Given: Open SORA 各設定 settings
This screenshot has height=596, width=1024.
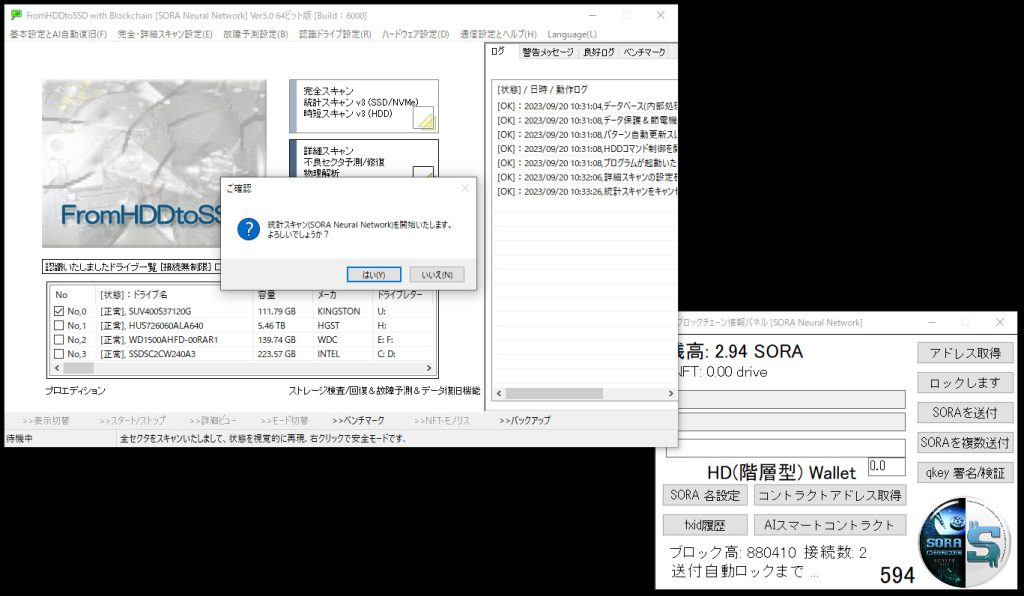Looking at the screenshot, I should click(705, 495).
